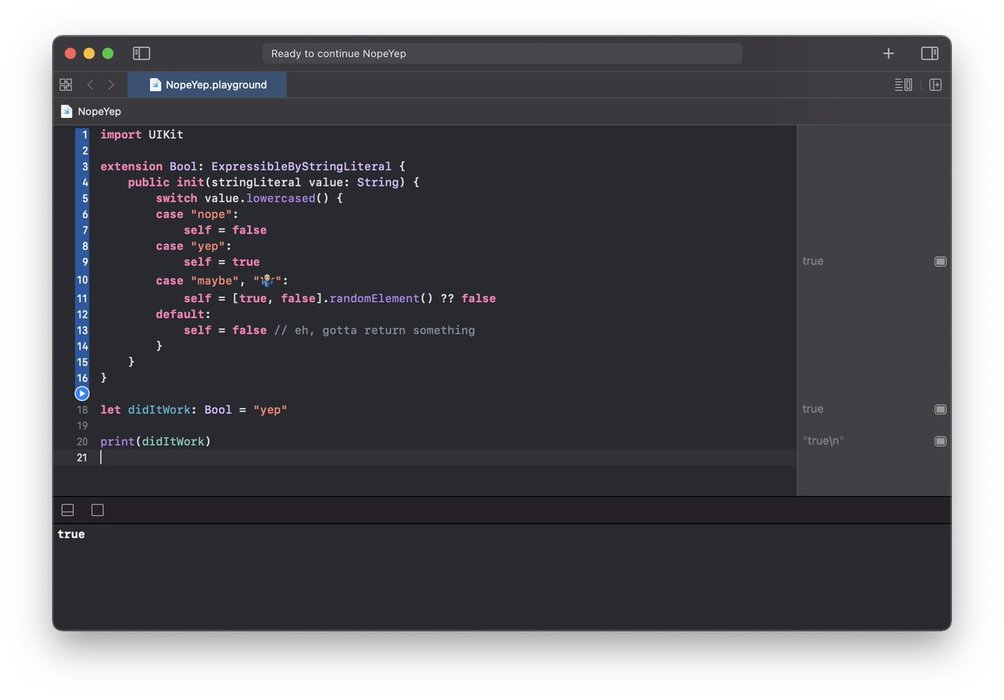Click the "true\n" result text in sidebar
The image size is (1004, 700).
823,441
